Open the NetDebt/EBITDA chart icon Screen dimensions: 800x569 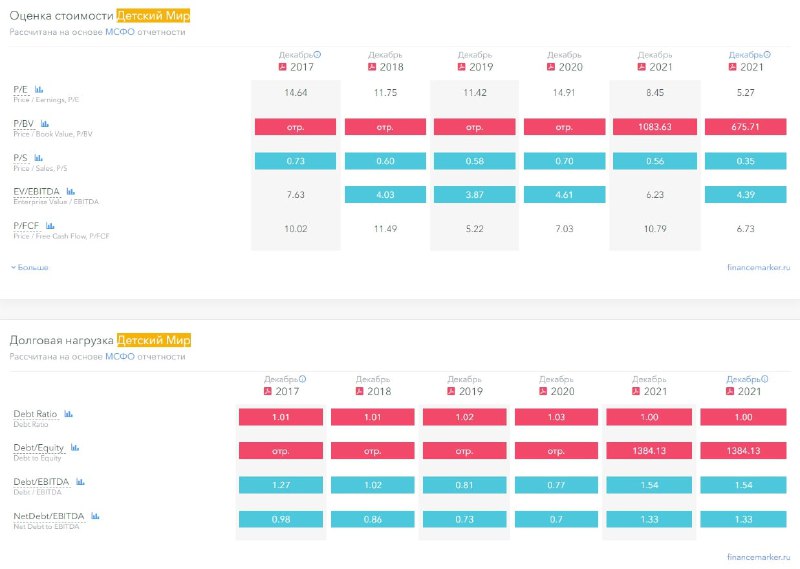coord(95,516)
